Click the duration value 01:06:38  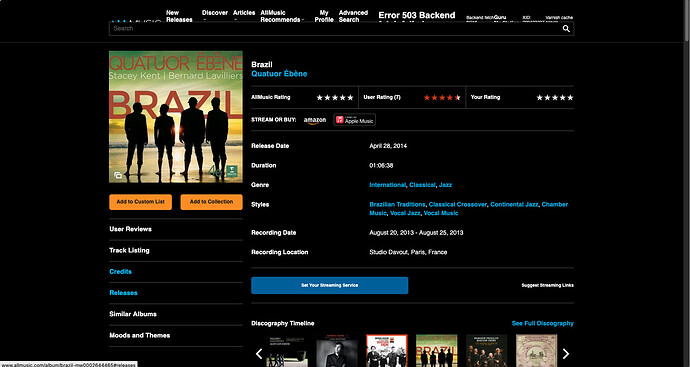pyautogui.click(x=381, y=166)
